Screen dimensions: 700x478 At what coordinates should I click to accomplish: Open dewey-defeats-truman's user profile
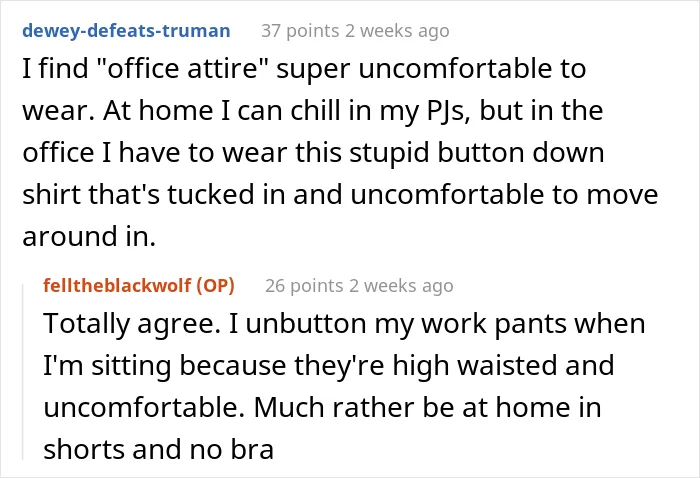tap(126, 31)
